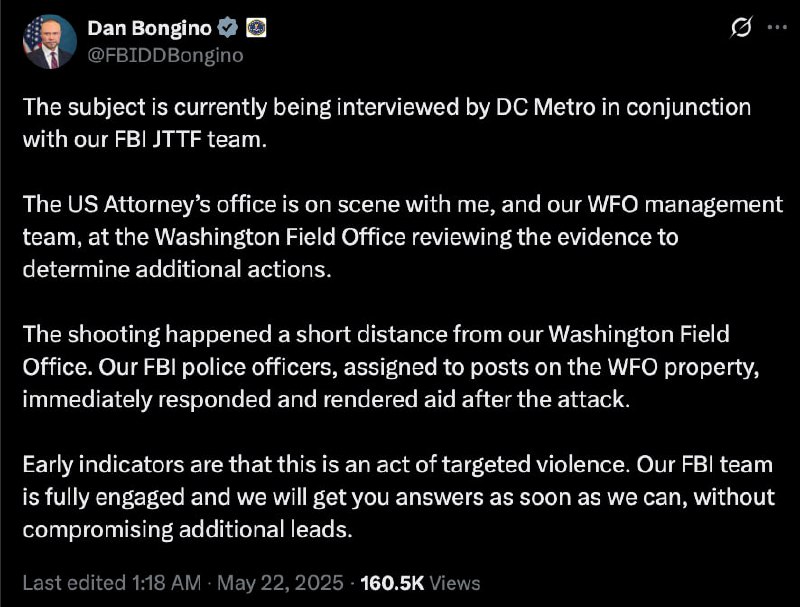The image size is (800, 607).
Task: Click the Views label
Action: point(455,583)
